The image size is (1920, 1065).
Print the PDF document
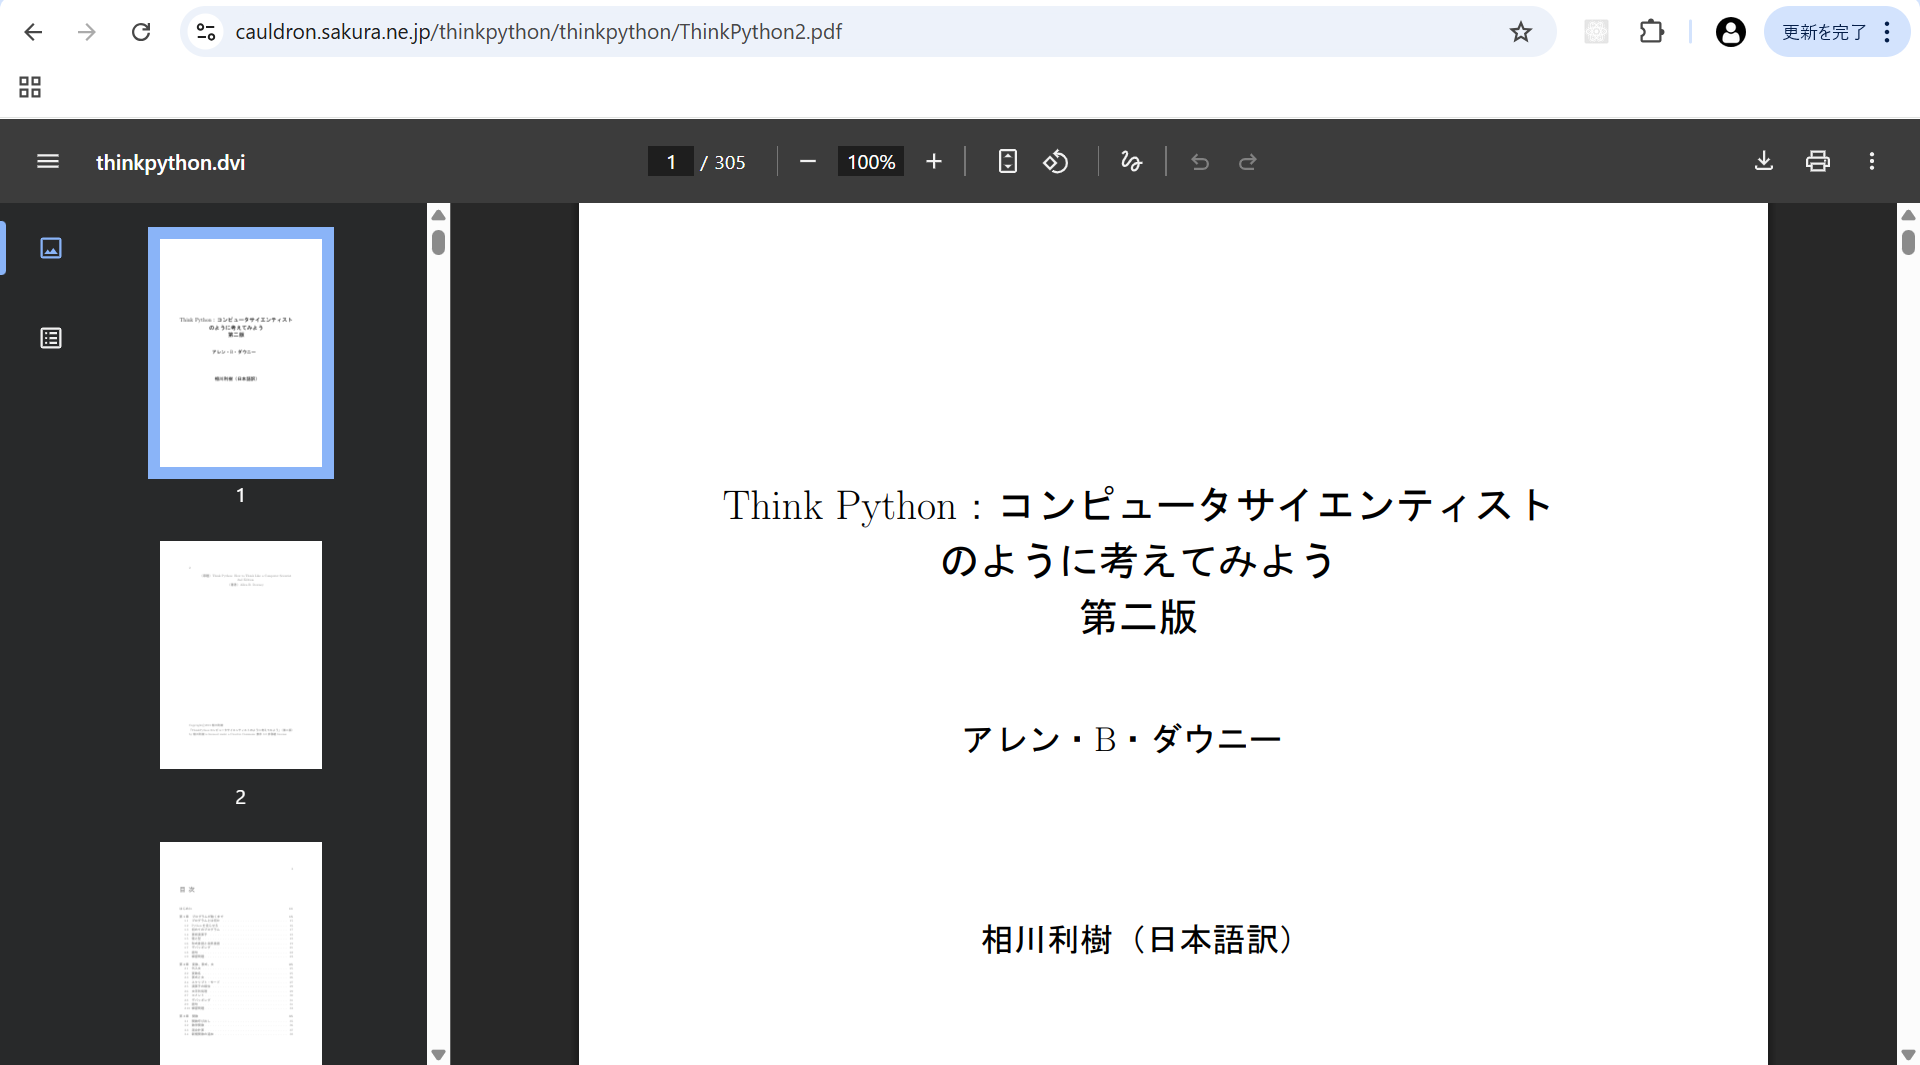tap(1818, 161)
